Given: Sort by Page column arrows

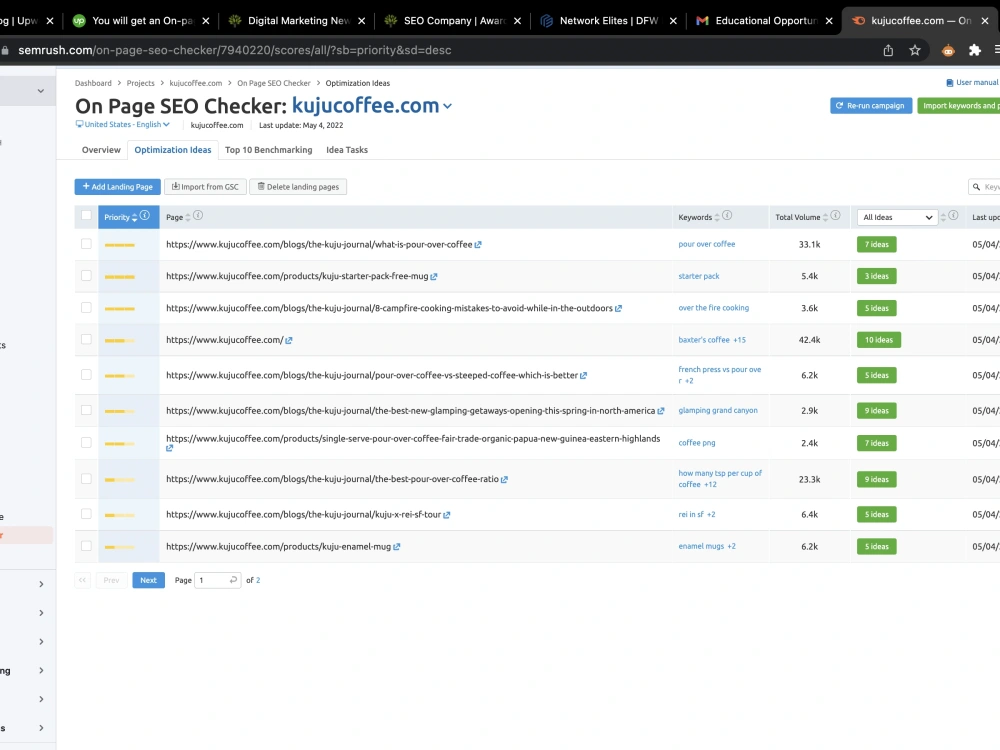Looking at the screenshot, I should [x=188, y=217].
